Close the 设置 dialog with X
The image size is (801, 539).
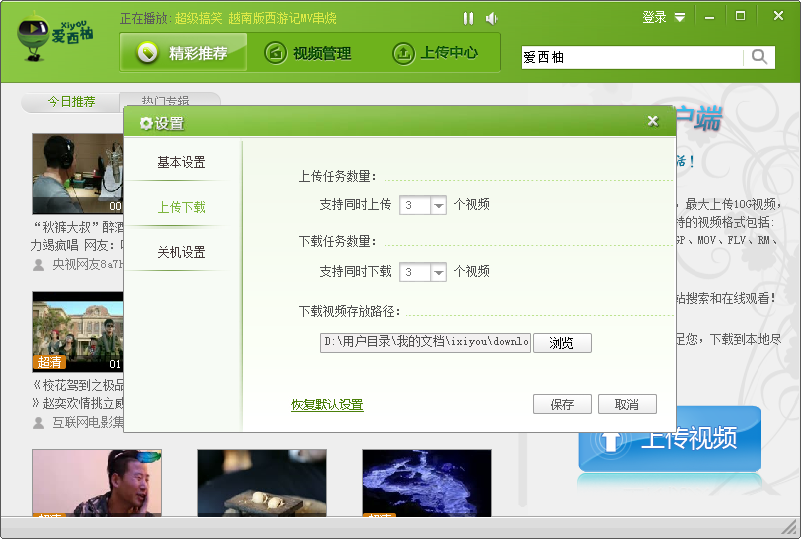click(x=653, y=121)
